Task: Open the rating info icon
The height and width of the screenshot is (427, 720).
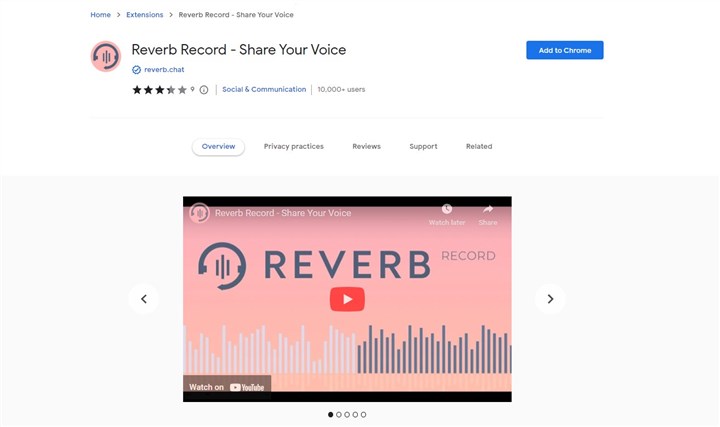Action: point(204,90)
